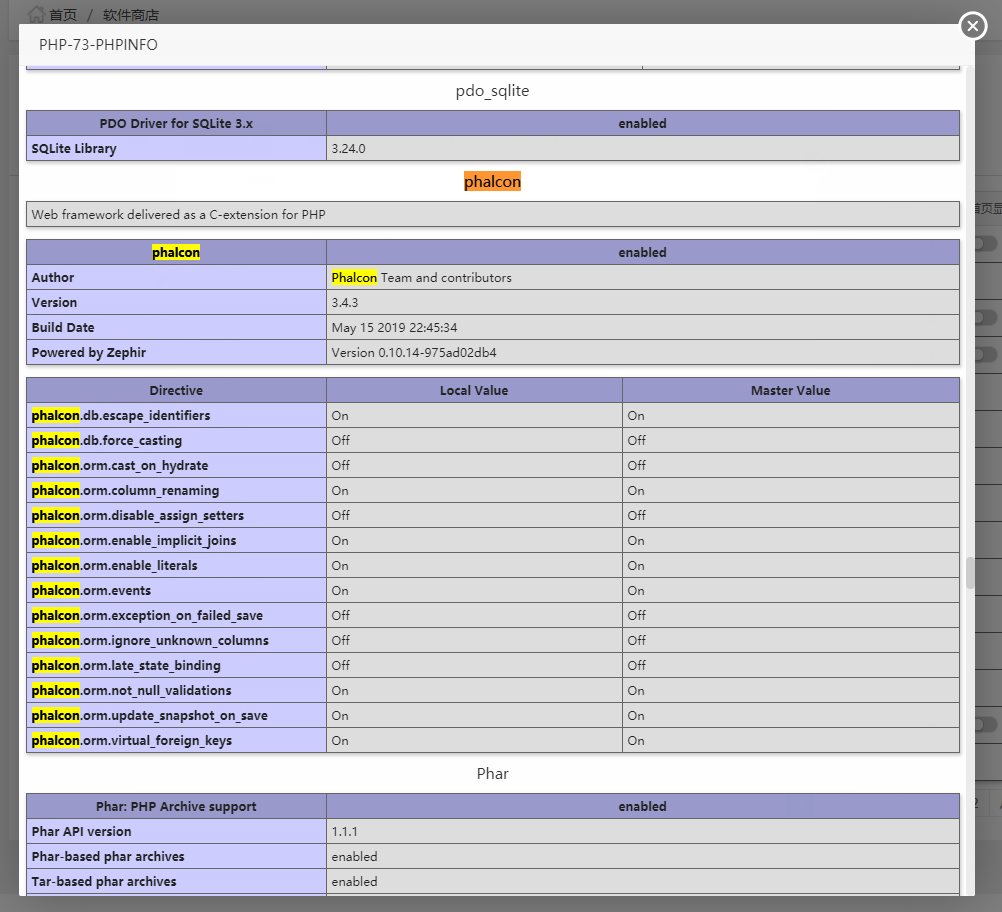The width and height of the screenshot is (1002, 912).
Task: Click phalcon.orm.disable_assign_setters directive
Action: [x=137, y=515]
